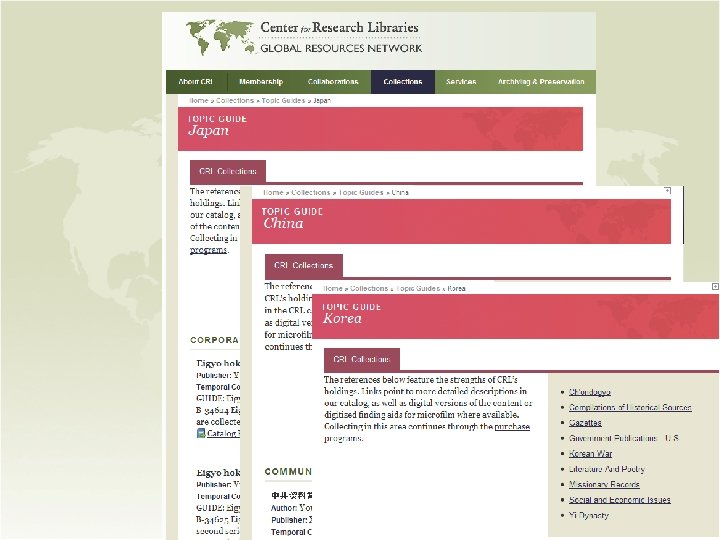The image size is (720, 540).
Task: Open the About CRL menu
Action: [x=196, y=82]
